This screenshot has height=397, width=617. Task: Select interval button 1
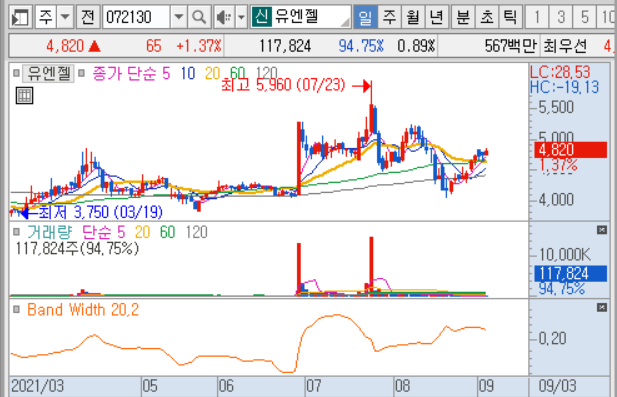coord(537,17)
